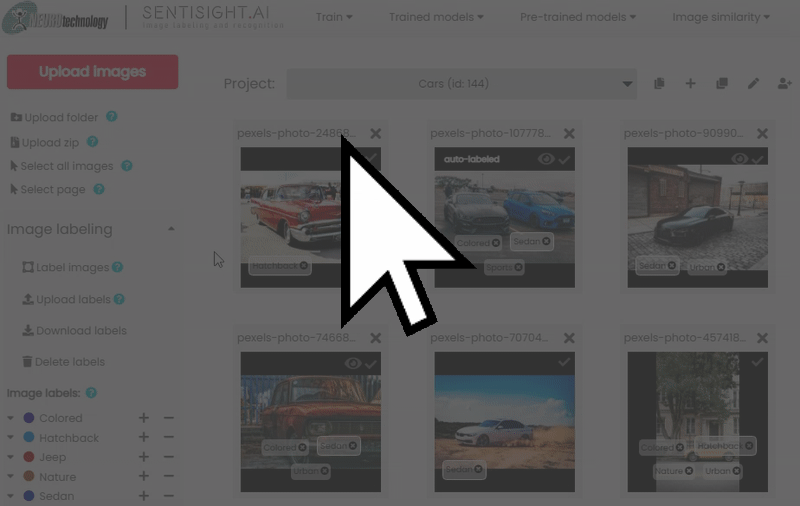Viewport: 800px width, 506px height.
Task: Click the rename project pencil icon
Action: pyautogui.click(x=753, y=84)
